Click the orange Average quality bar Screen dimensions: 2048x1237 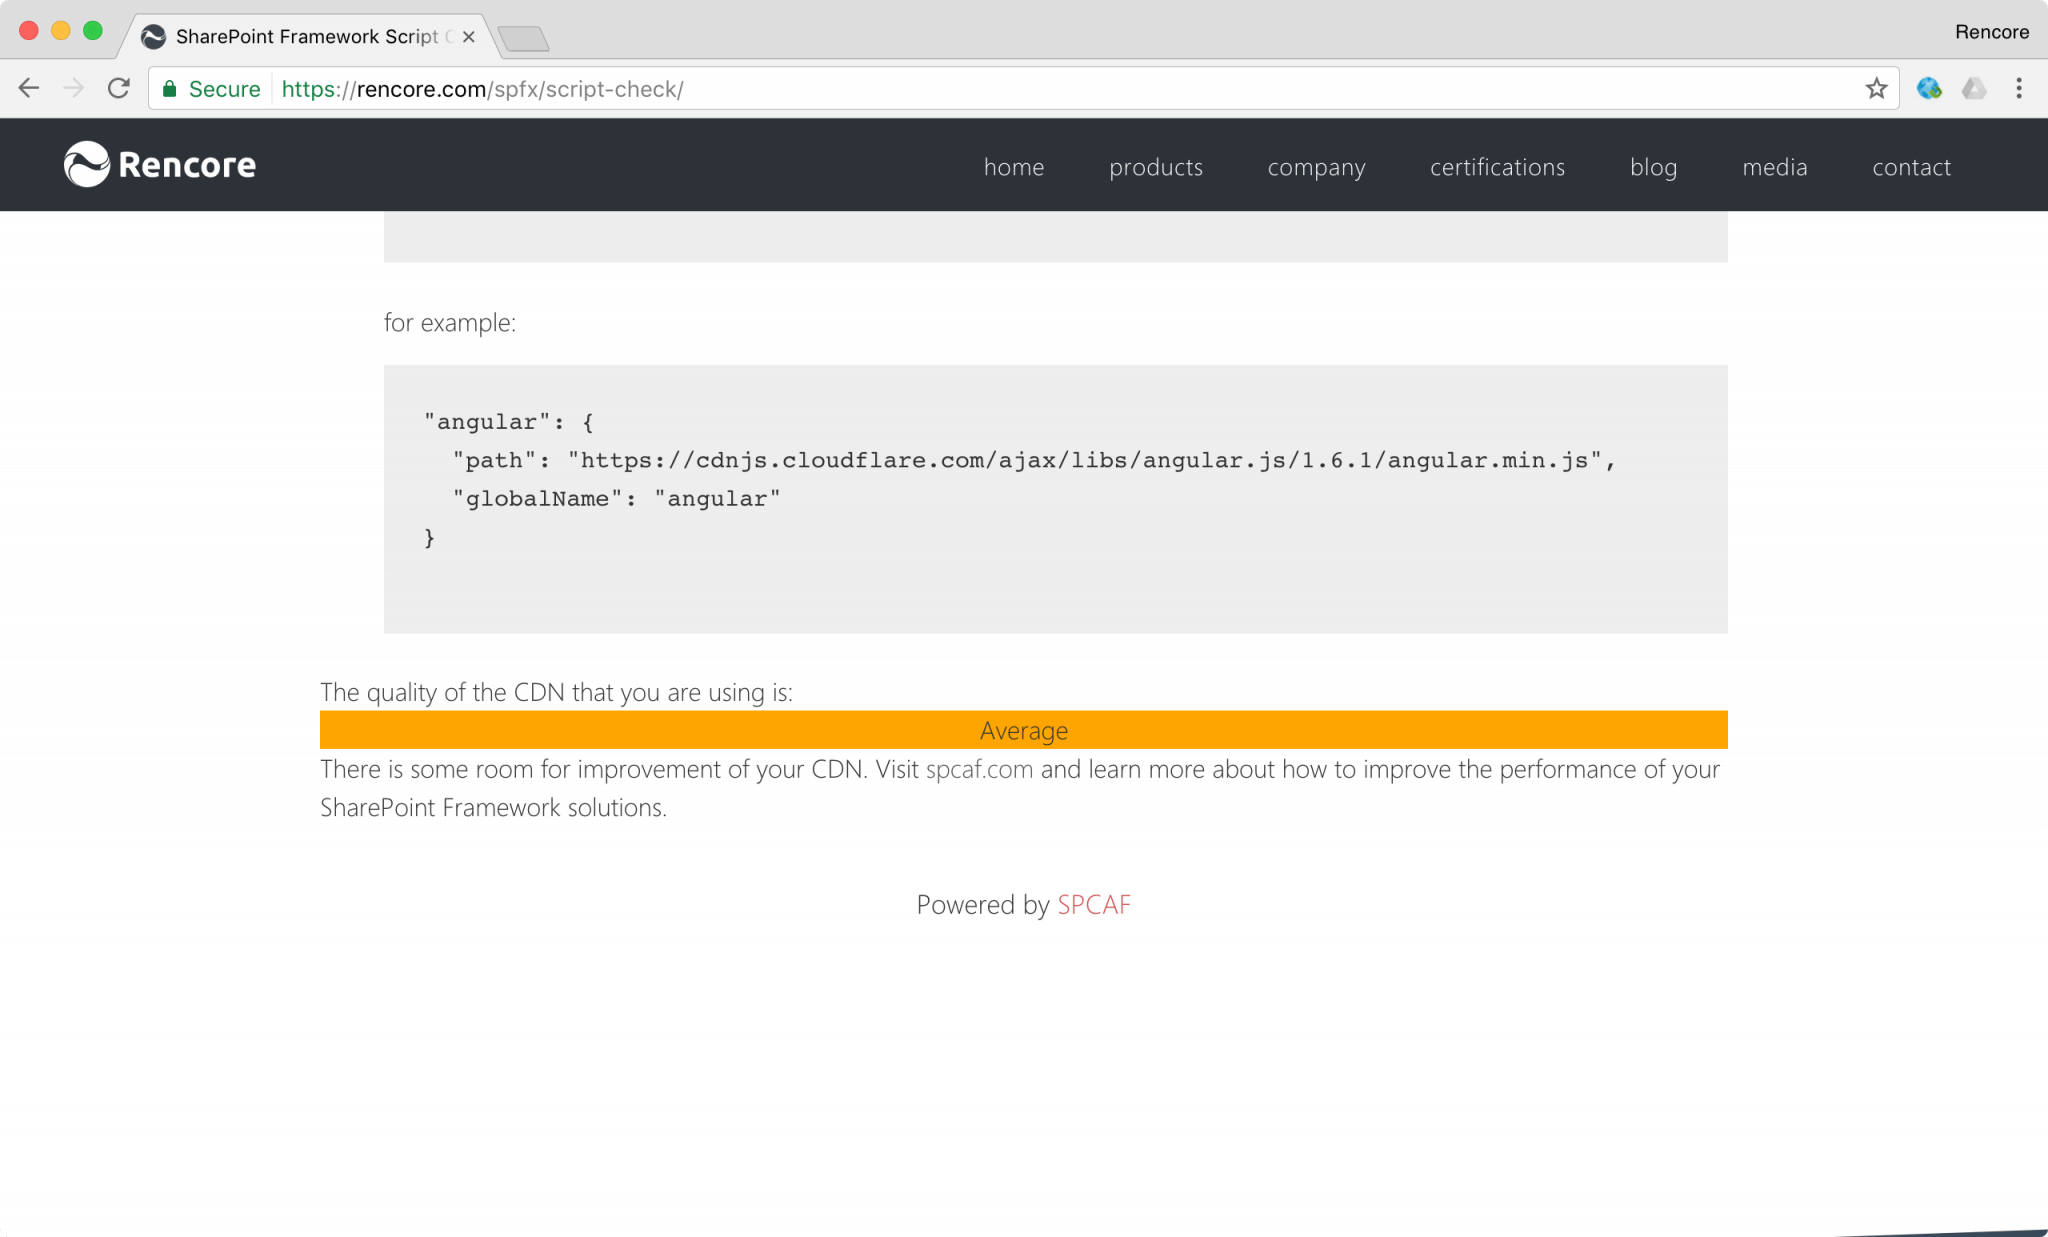click(1024, 730)
